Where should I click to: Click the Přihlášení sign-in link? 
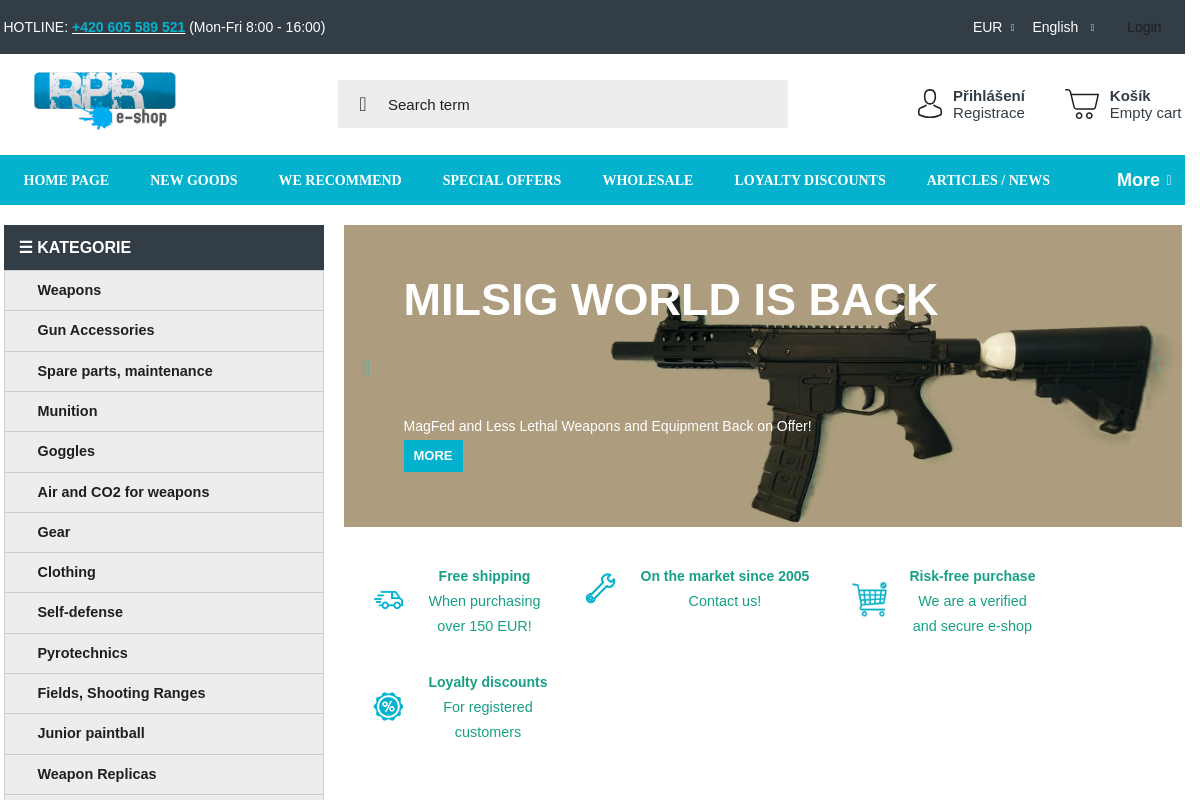point(989,95)
